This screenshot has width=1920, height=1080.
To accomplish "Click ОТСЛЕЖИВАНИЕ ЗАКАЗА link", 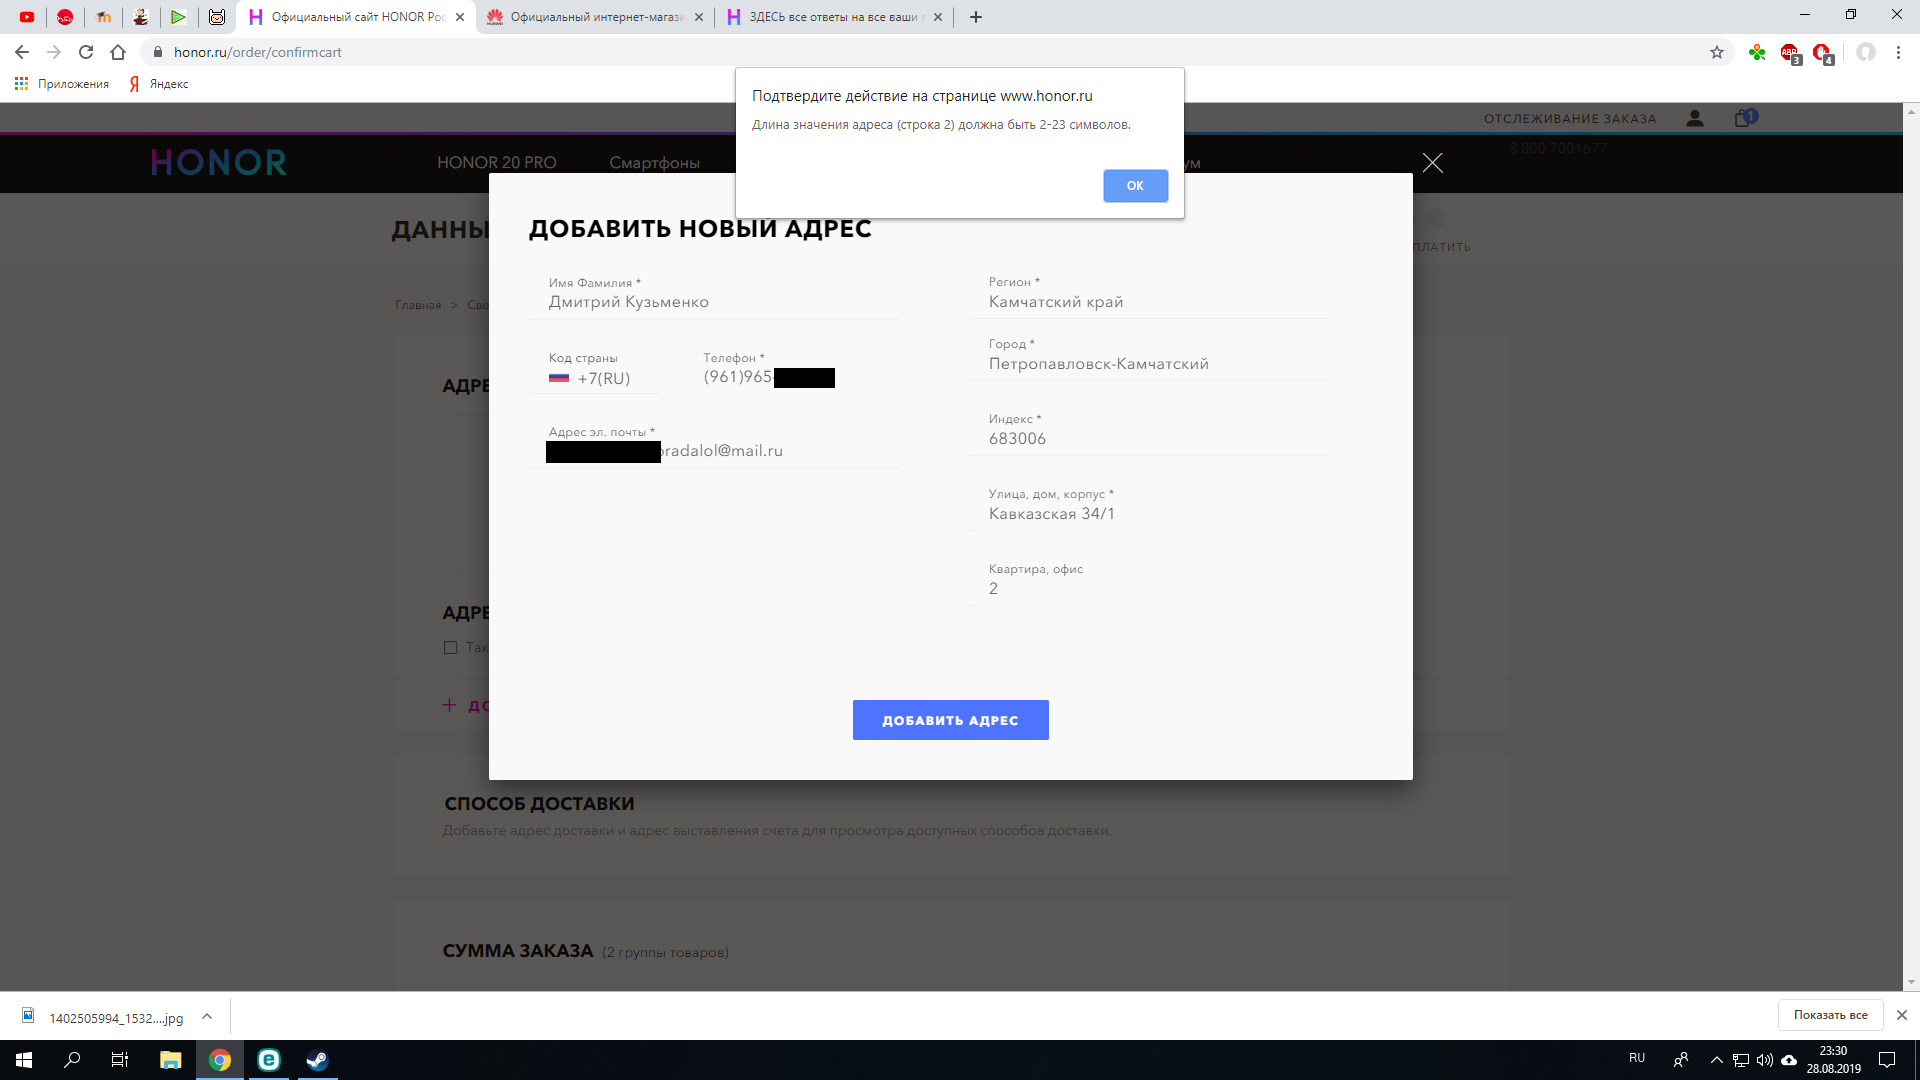I will (1570, 118).
